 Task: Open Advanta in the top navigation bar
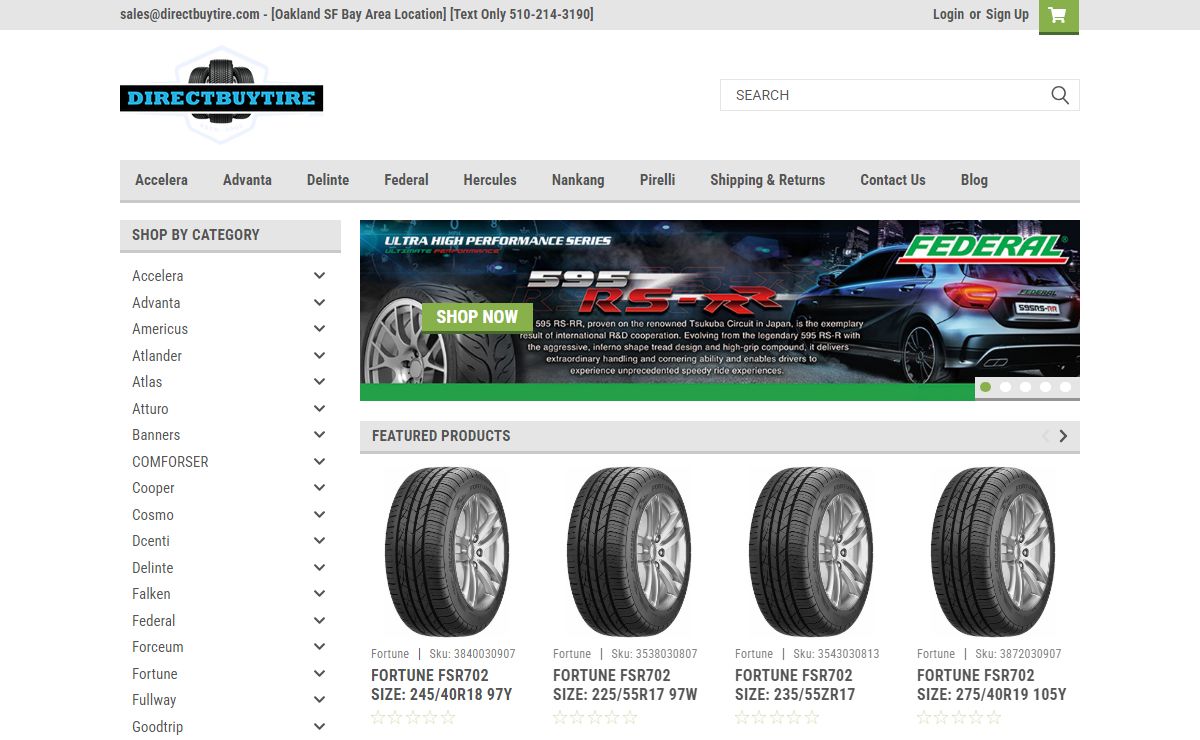[x=247, y=180]
